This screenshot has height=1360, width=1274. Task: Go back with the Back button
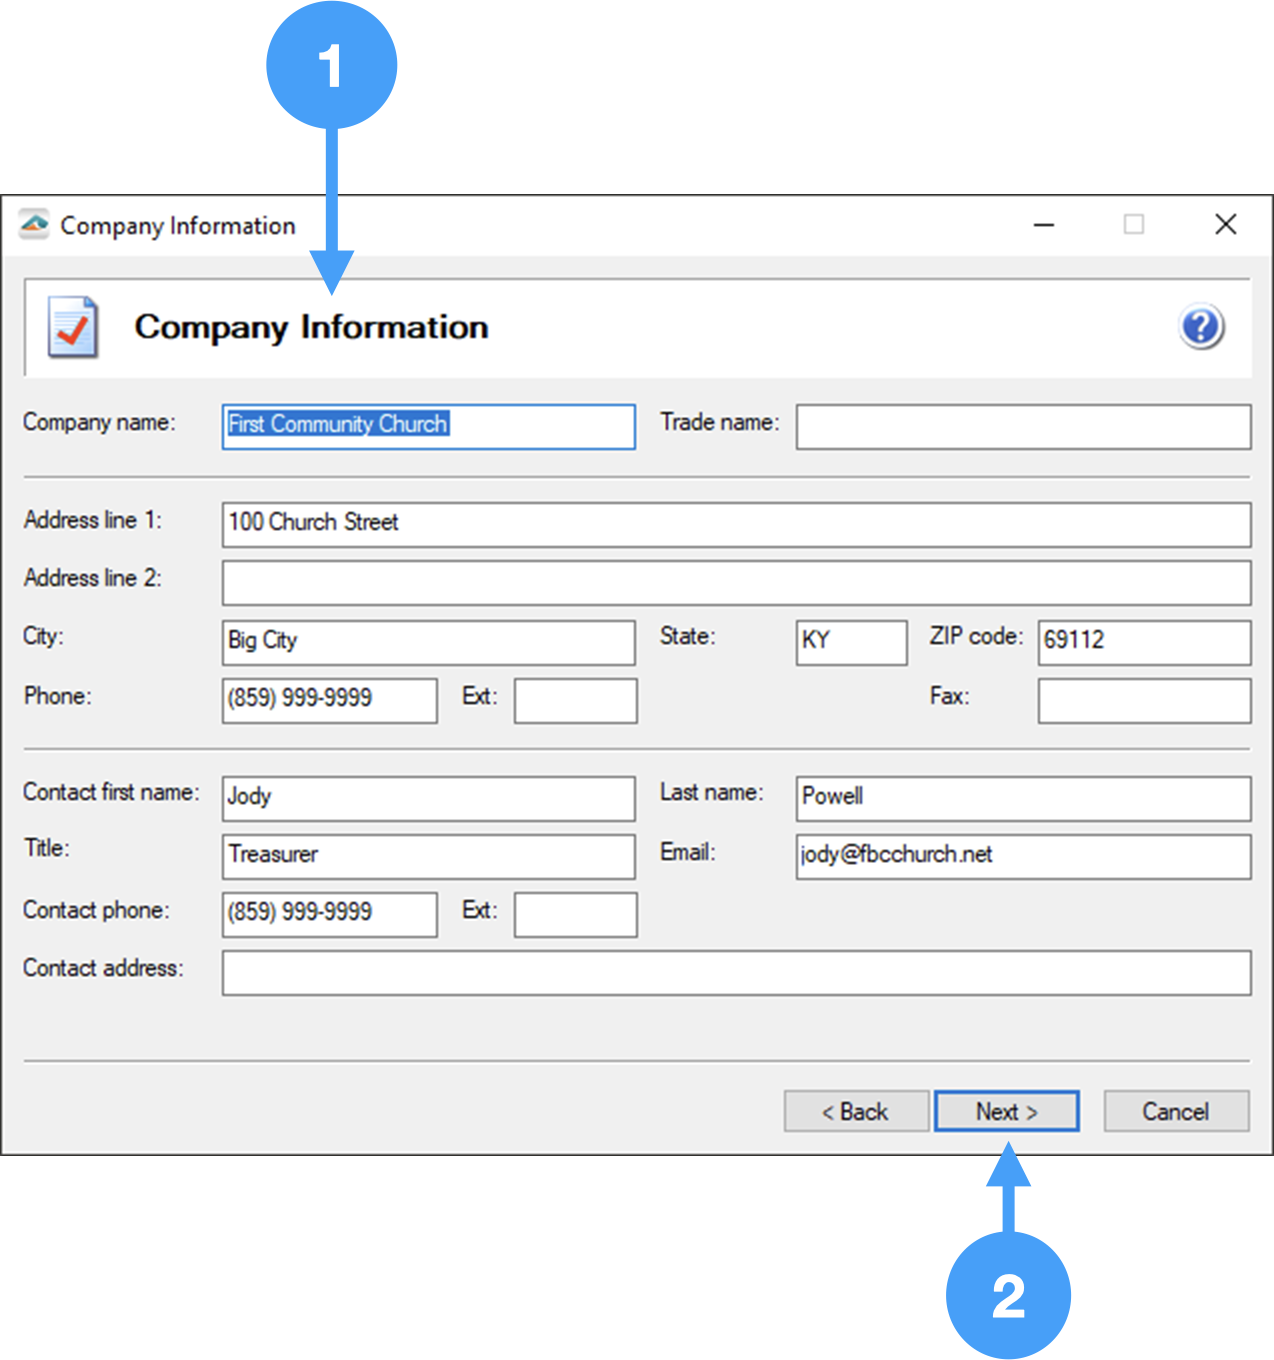pyautogui.click(x=856, y=1111)
